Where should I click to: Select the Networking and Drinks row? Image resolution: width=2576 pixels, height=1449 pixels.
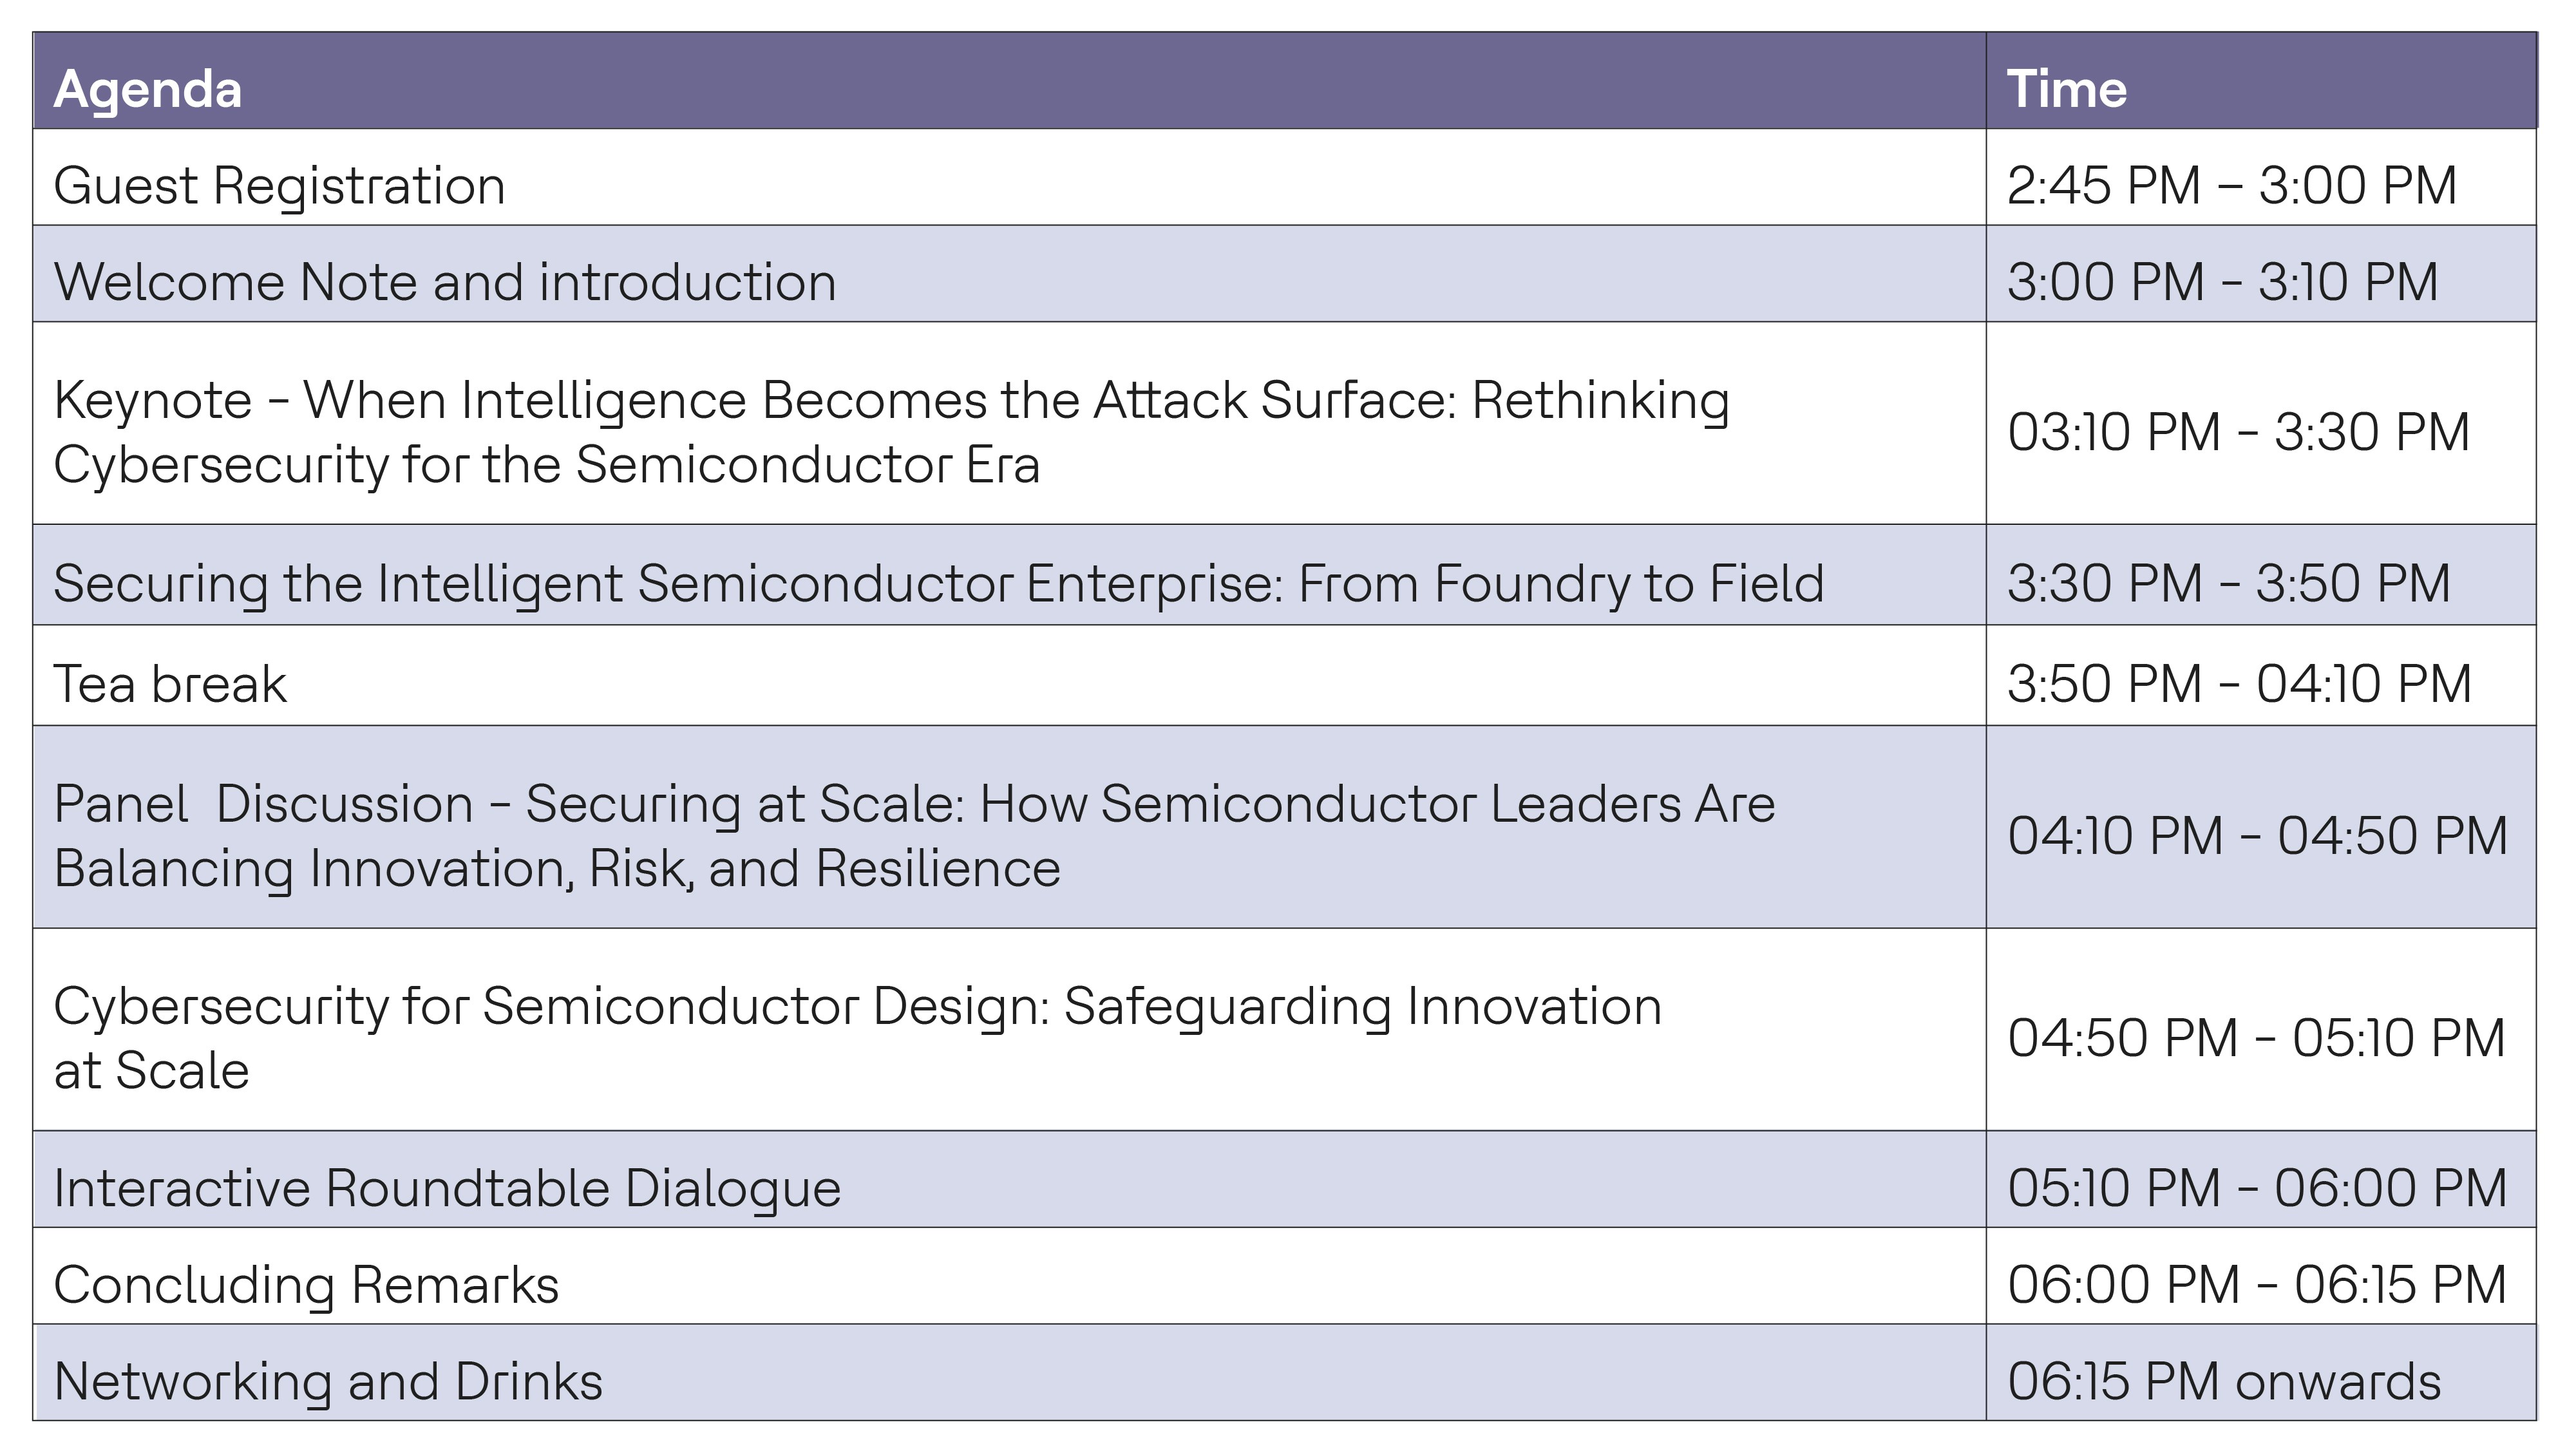coord(328,1381)
